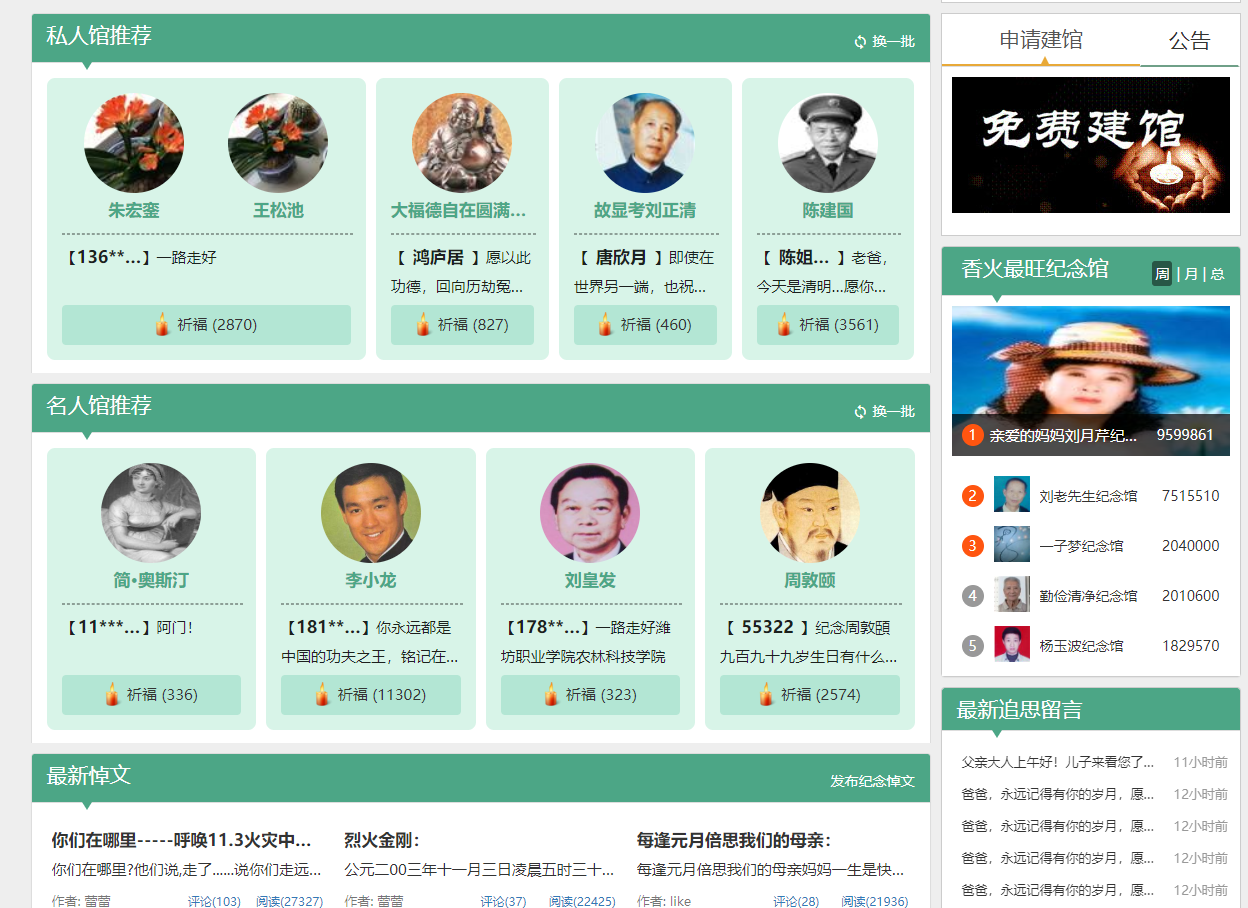Select the 申请建馆 tab
This screenshot has width=1248, height=908.
tap(1041, 40)
